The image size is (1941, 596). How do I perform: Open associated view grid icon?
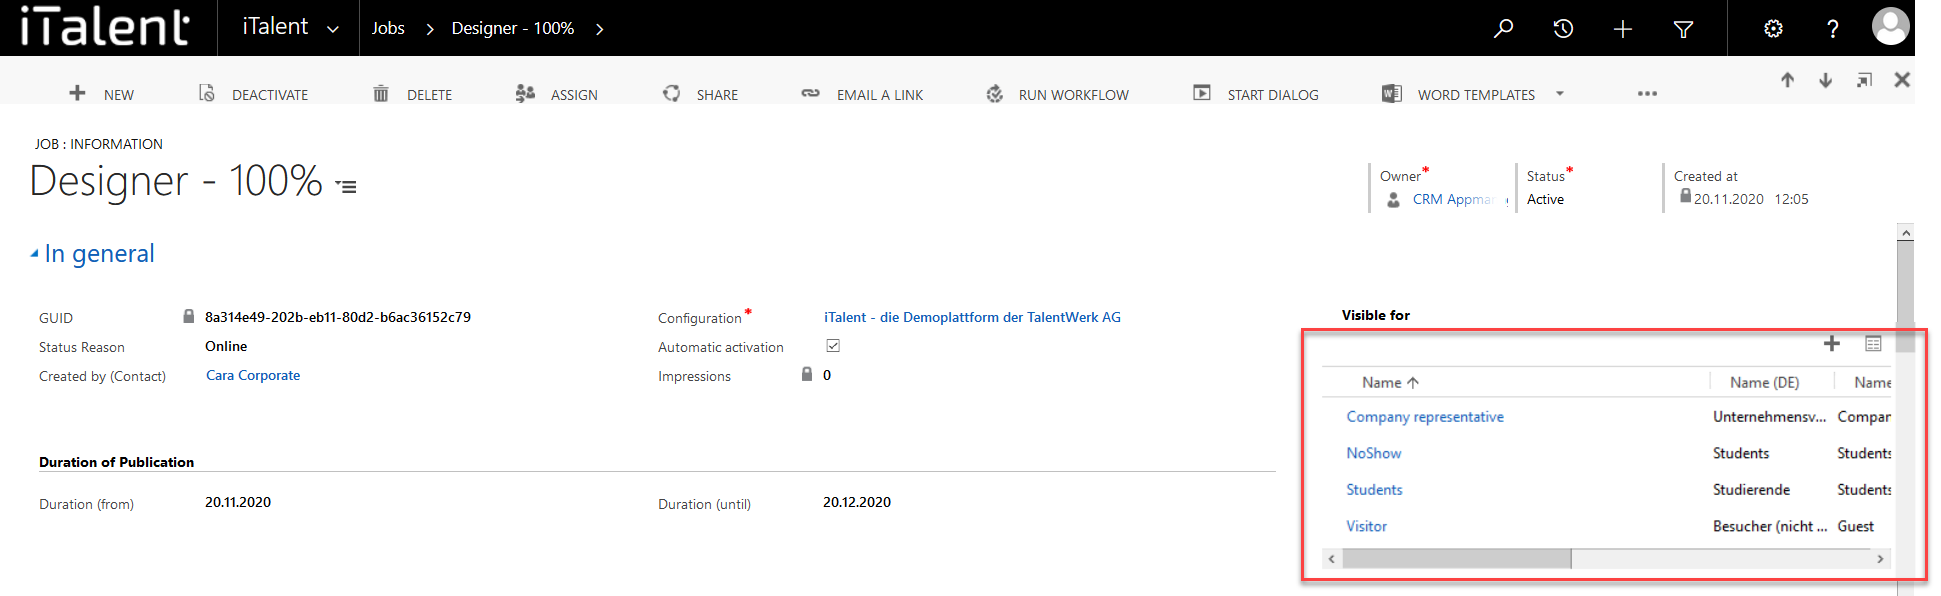tap(1873, 343)
